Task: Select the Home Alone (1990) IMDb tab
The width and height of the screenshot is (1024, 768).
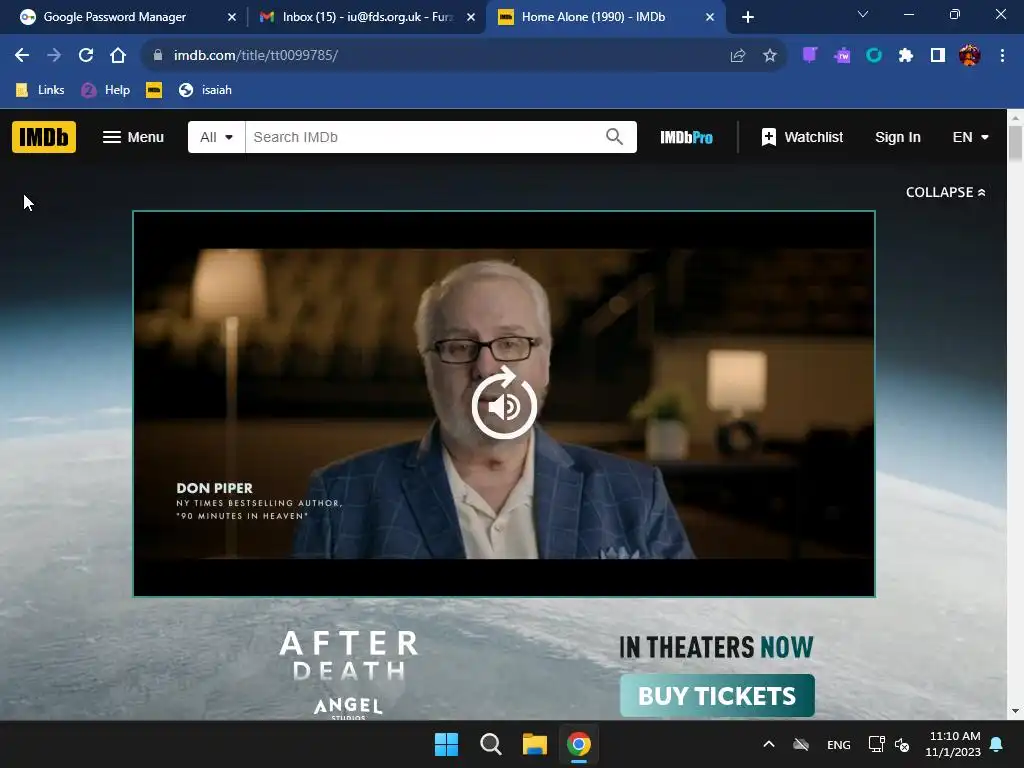Action: coord(593,17)
